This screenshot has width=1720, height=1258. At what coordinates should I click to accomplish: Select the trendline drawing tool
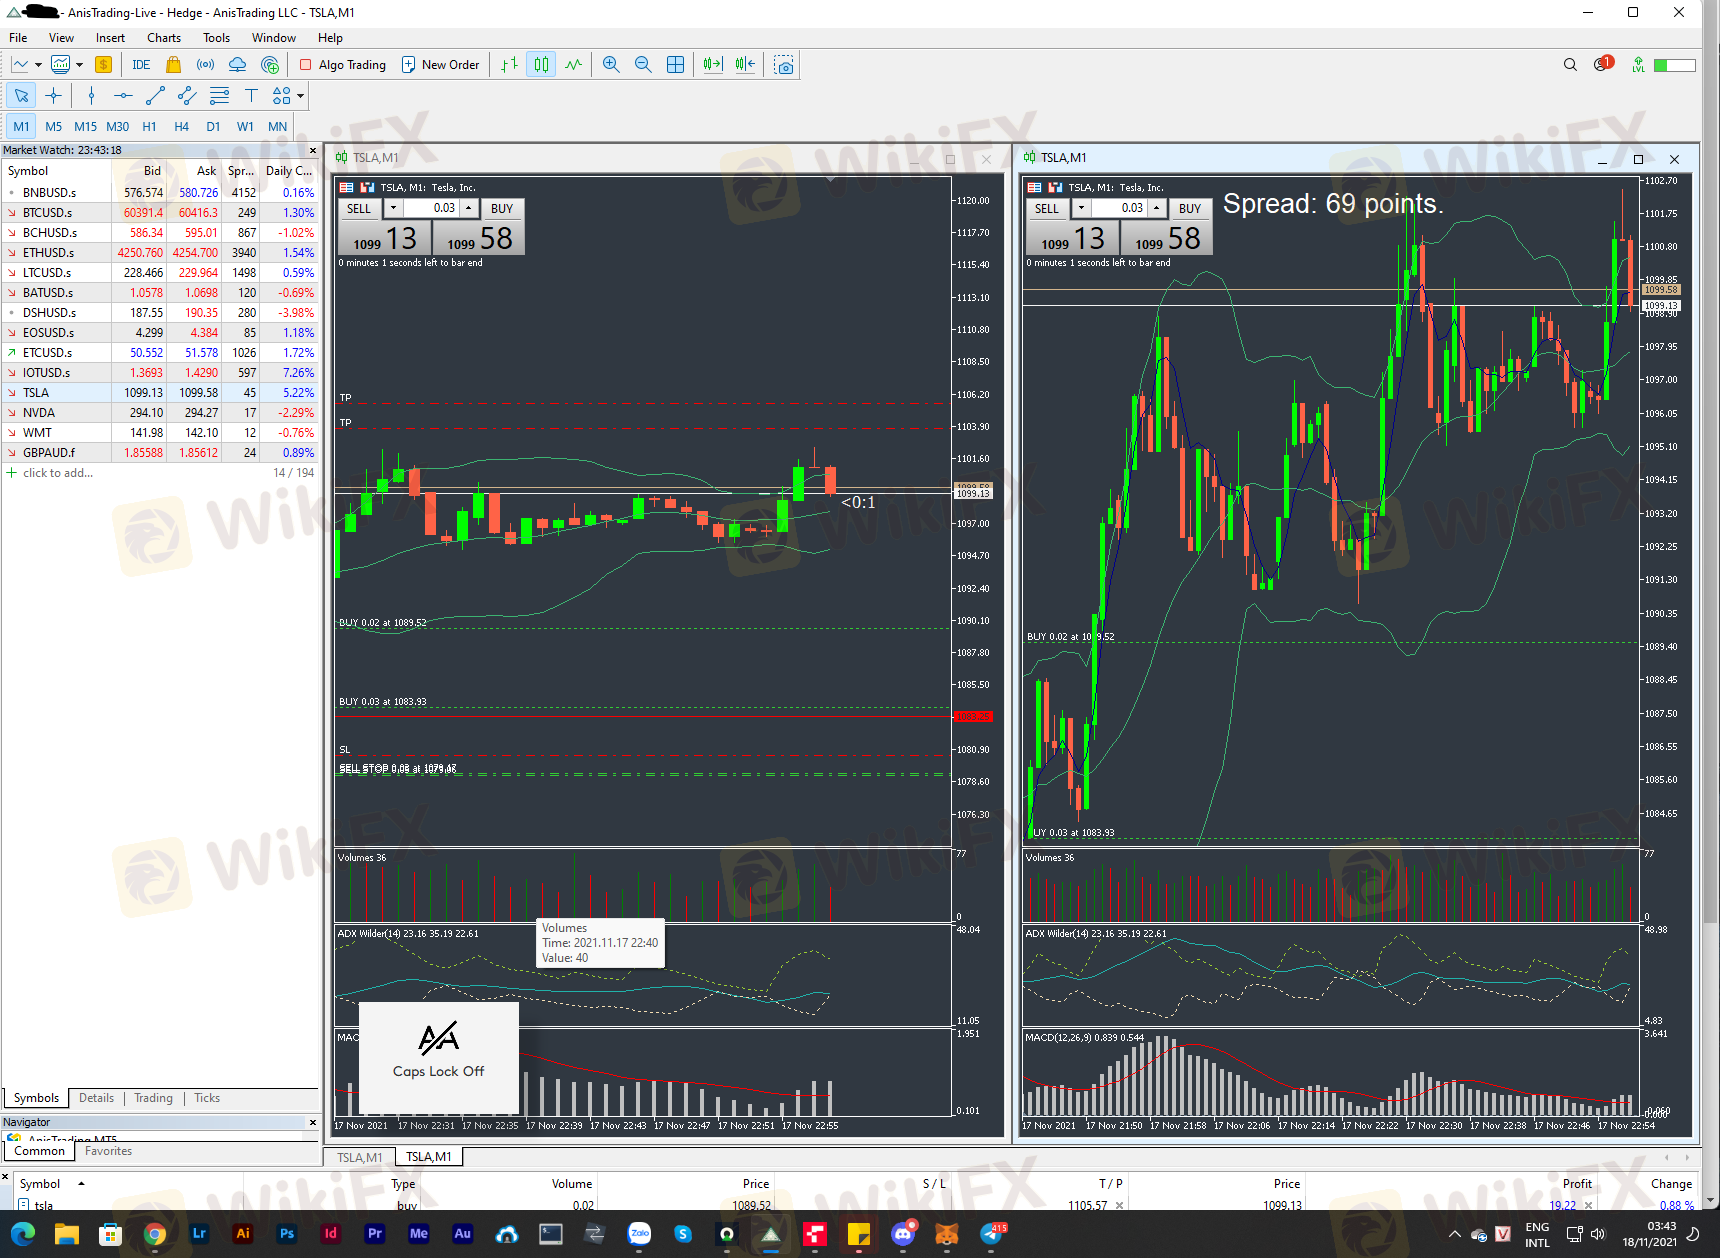click(x=155, y=96)
